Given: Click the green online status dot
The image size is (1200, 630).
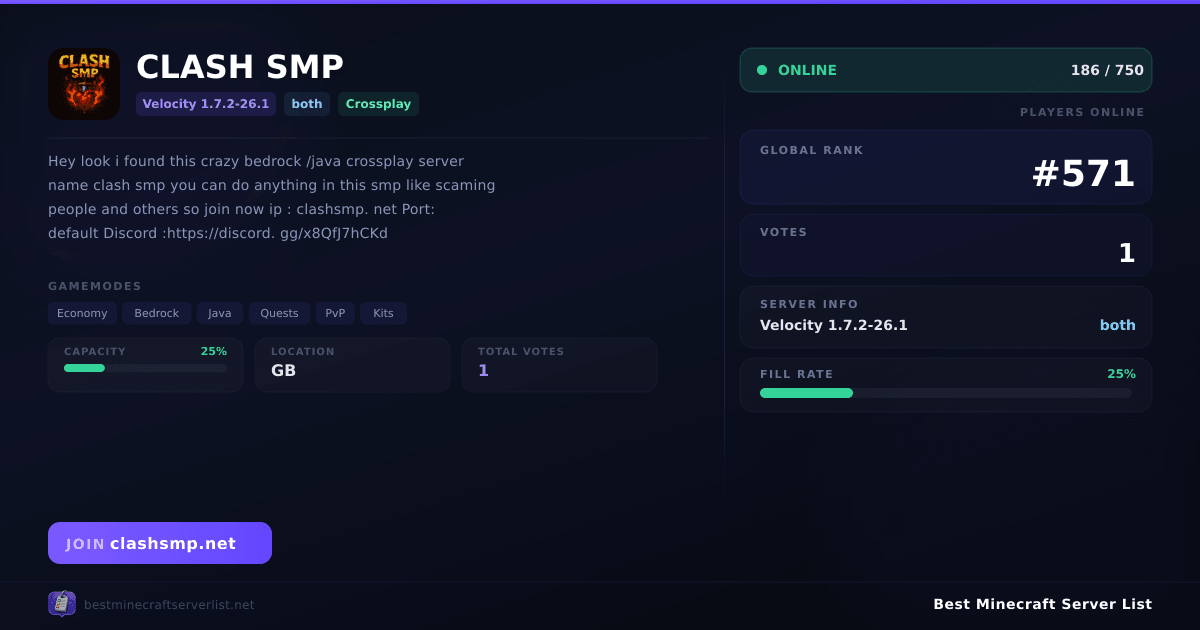Looking at the screenshot, I should point(762,70).
